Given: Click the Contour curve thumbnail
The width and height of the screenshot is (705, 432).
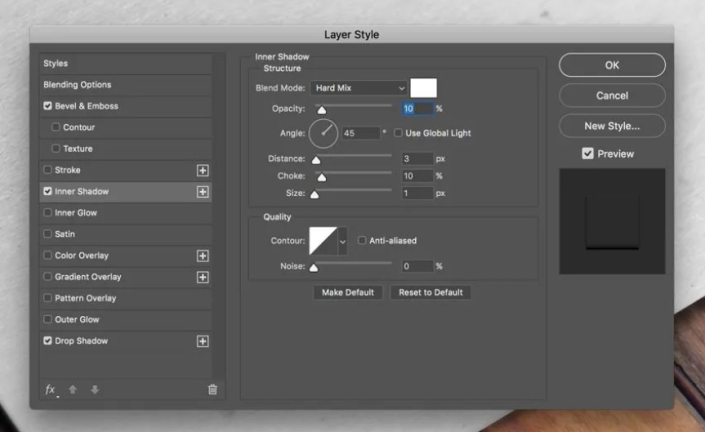Looking at the screenshot, I should (323, 241).
